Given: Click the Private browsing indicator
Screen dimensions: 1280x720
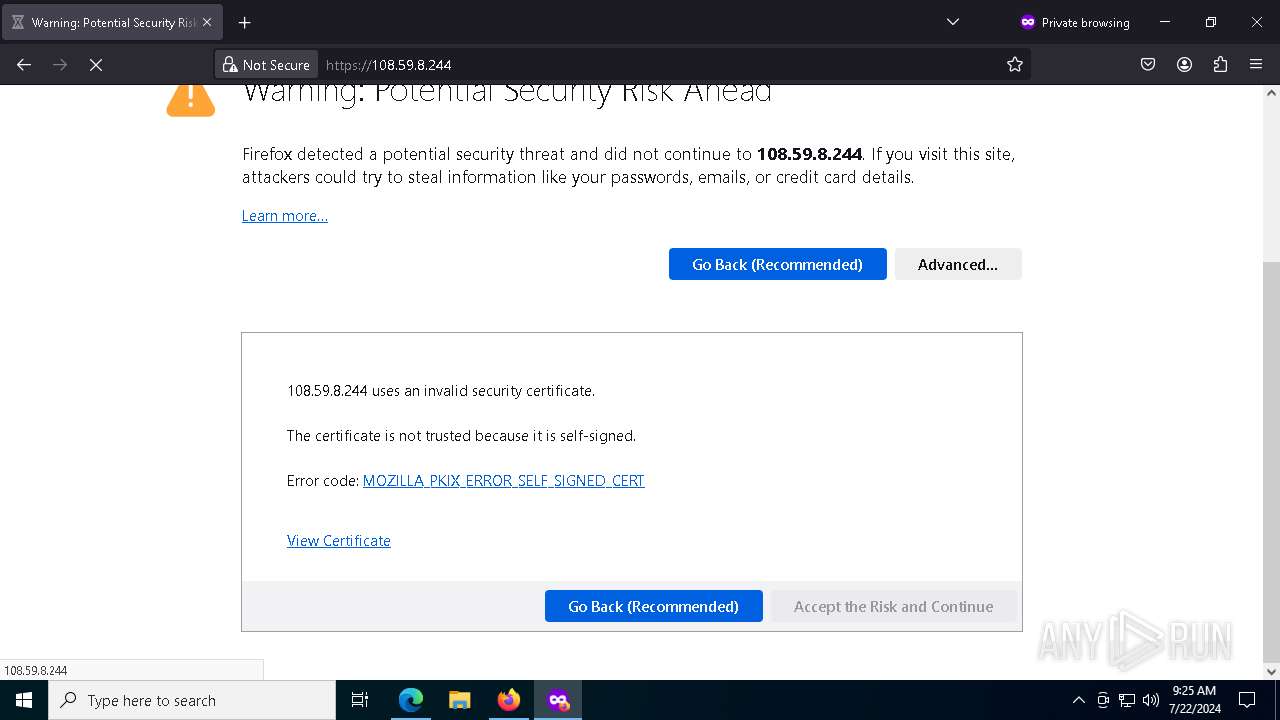Looking at the screenshot, I should point(1075,22).
